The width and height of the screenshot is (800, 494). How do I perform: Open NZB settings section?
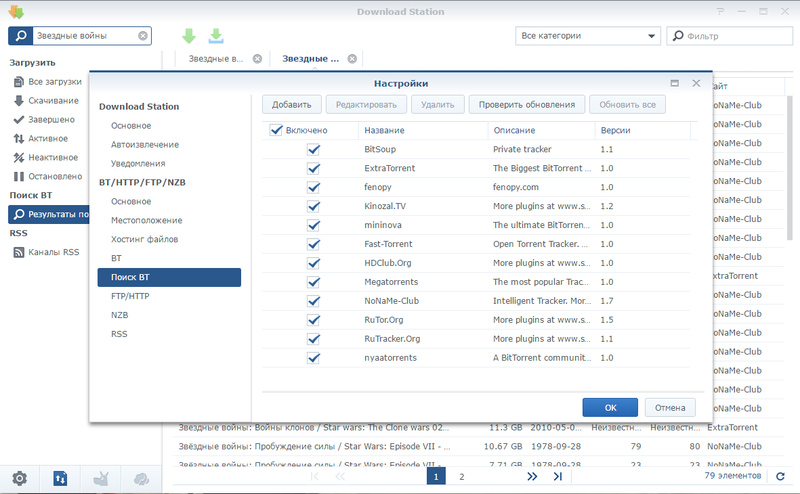(x=119, y=315)
